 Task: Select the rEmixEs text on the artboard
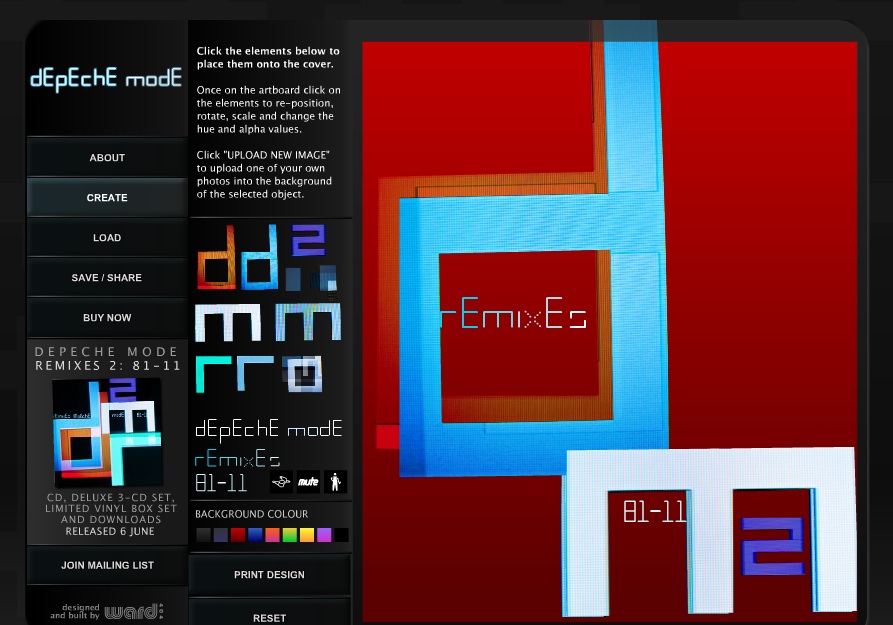pos(514,314)
